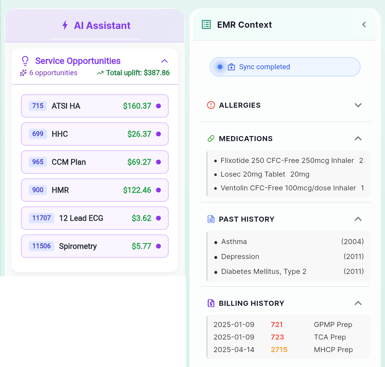The width and height of the screenshot is (385, 367).
Task: Click billing code 721
Action: pyautogui.click(x=277, y=325)
